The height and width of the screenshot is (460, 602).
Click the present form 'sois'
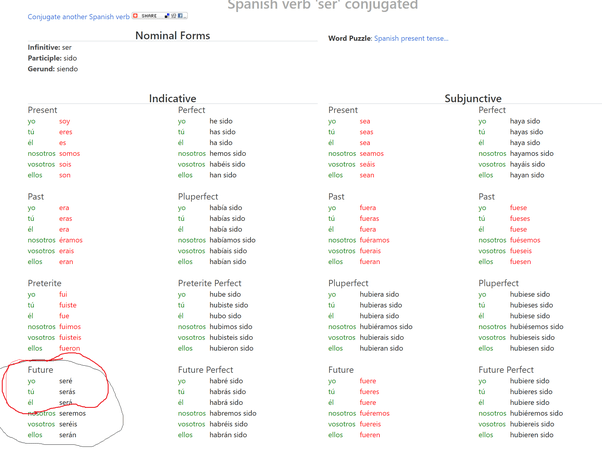click(x=65, y=164)
